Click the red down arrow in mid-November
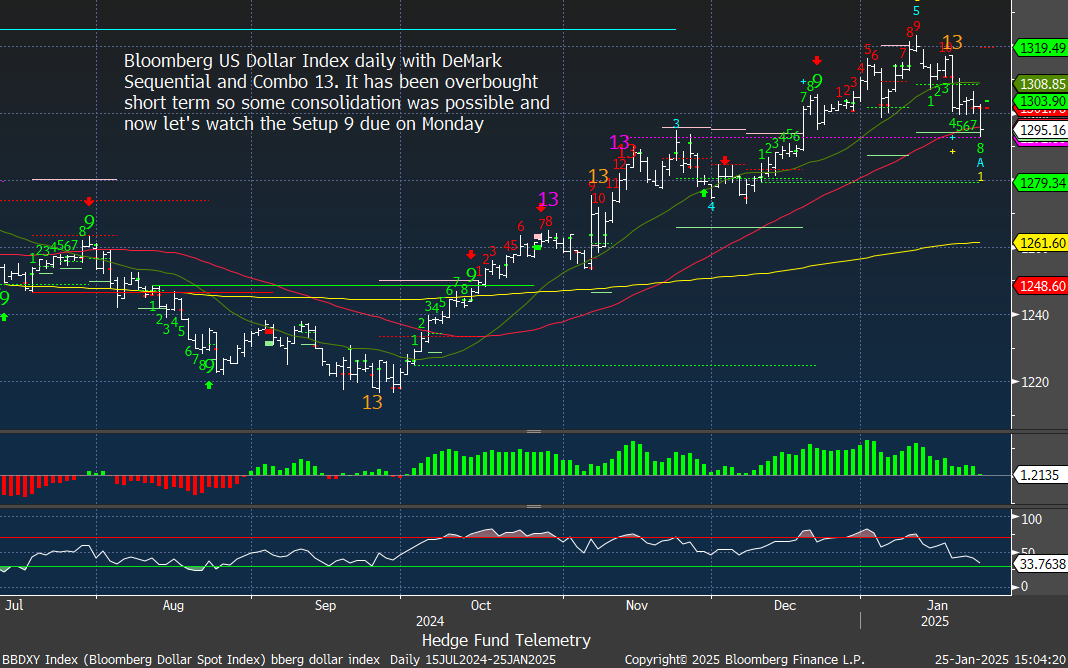 (725, 161)
